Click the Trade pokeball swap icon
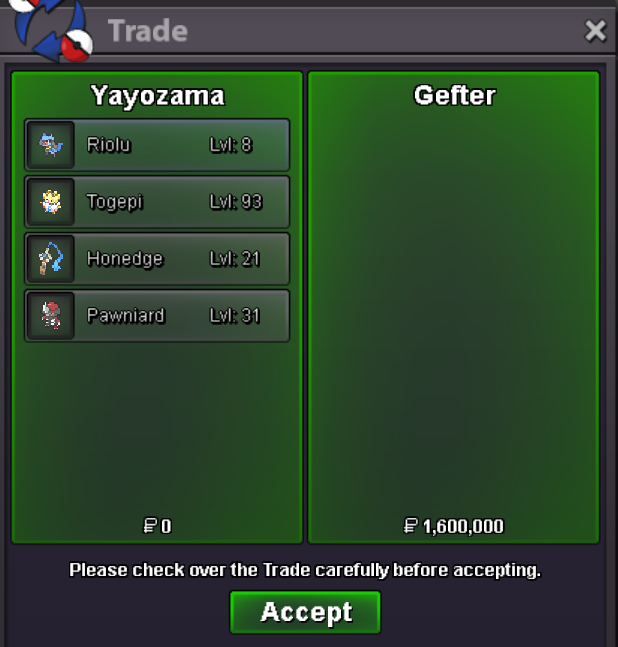 (x=50, y=30)
